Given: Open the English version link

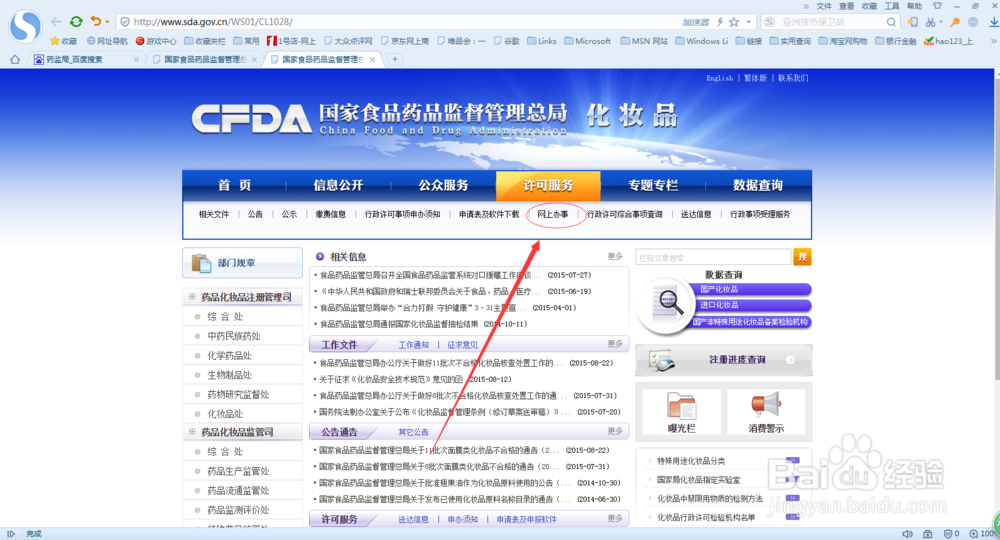Looking at the screenshot, I should click(x=719, y=78).
